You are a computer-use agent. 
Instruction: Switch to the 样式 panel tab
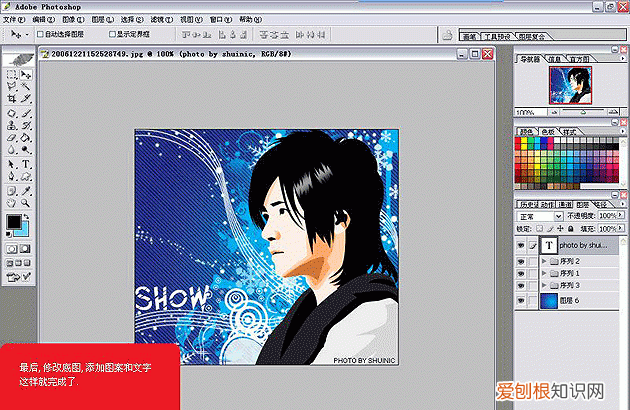570,131
